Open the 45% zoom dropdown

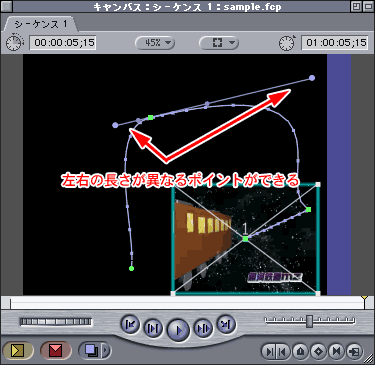point(155,43)
